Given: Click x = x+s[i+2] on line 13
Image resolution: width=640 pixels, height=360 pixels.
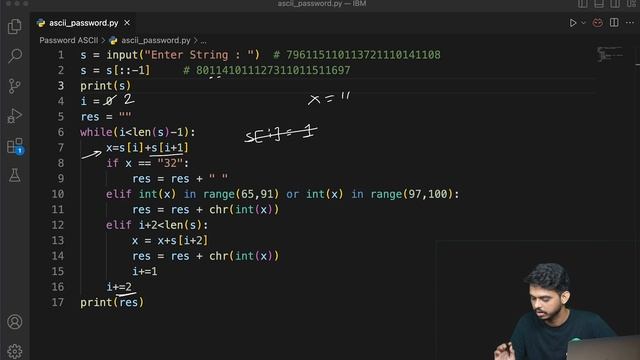Looking at the screenshot, I should [170, 240].
